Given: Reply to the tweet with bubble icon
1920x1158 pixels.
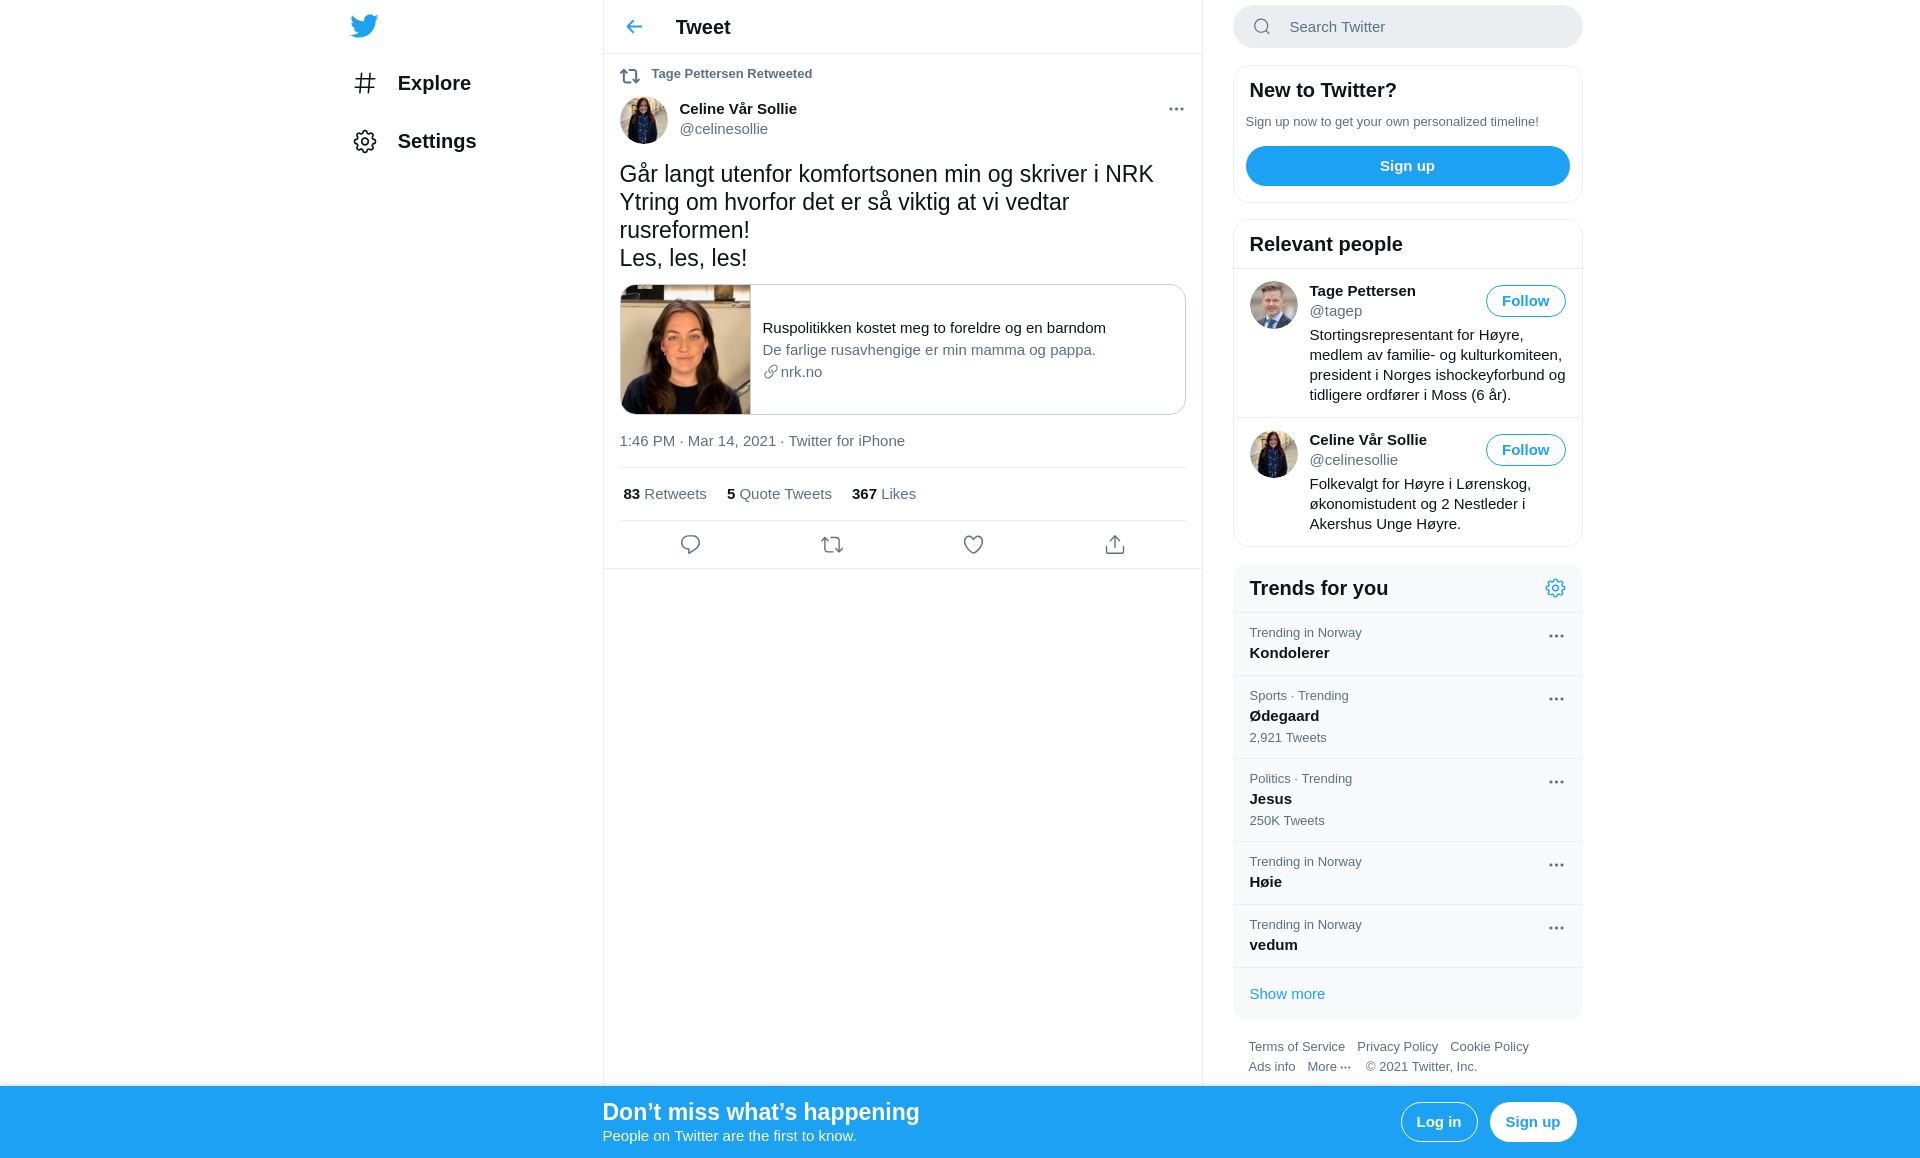Looking at the screenshot, I should (x=690, y=544).
